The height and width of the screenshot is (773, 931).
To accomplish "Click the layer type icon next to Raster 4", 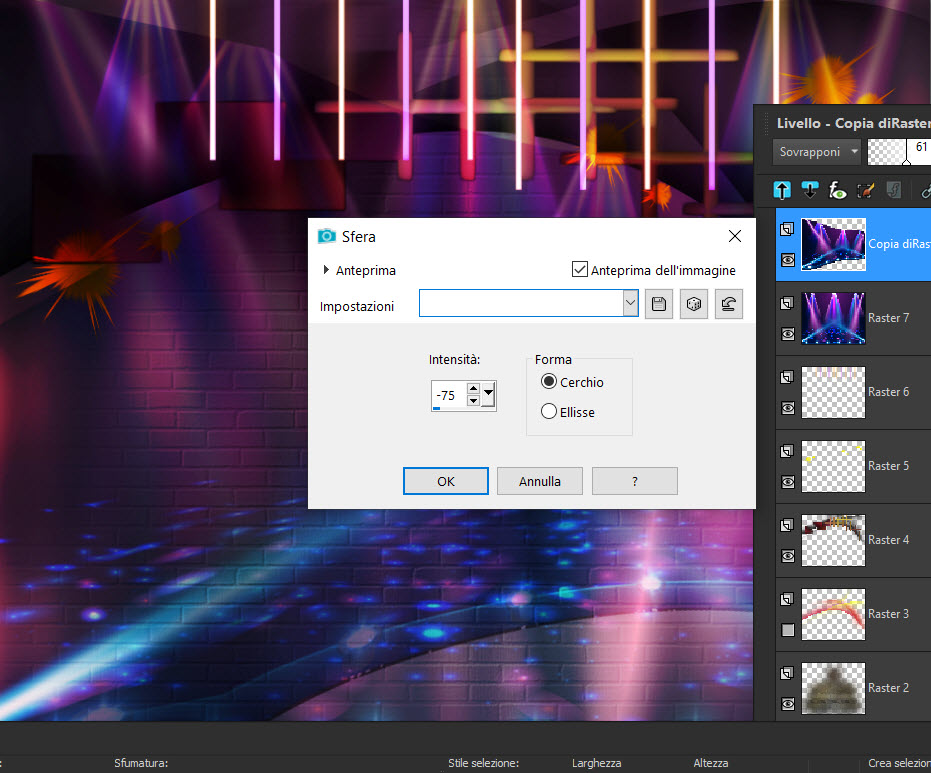I will tap(787, 525).
